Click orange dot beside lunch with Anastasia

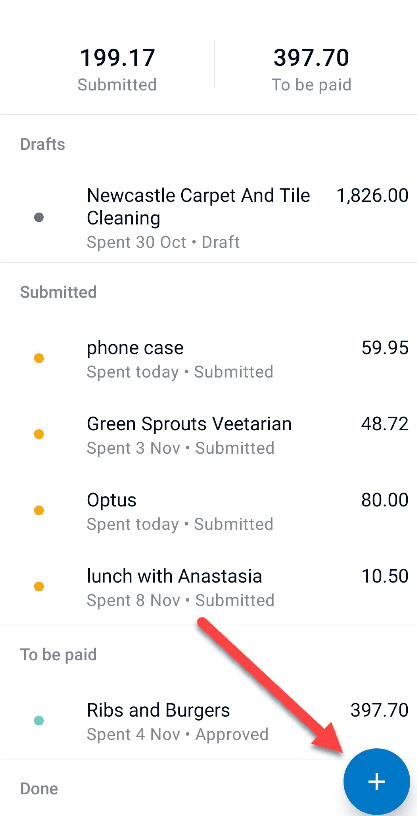[x=39, y=586]
